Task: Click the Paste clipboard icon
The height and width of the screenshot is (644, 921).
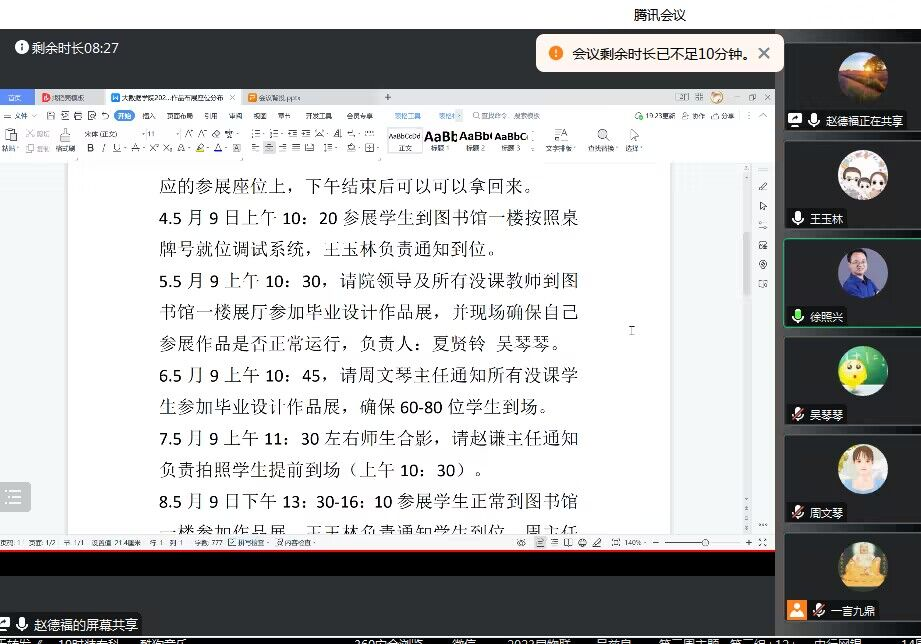Action: [x=9, y=136]
